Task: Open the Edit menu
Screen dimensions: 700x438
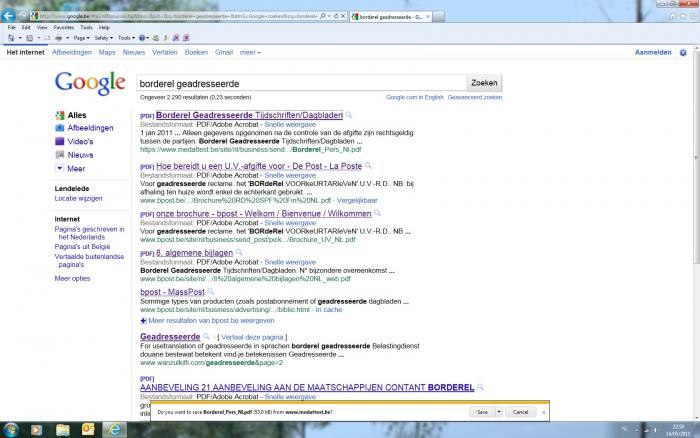Action: pyautogui.click(x=26, y=27)
